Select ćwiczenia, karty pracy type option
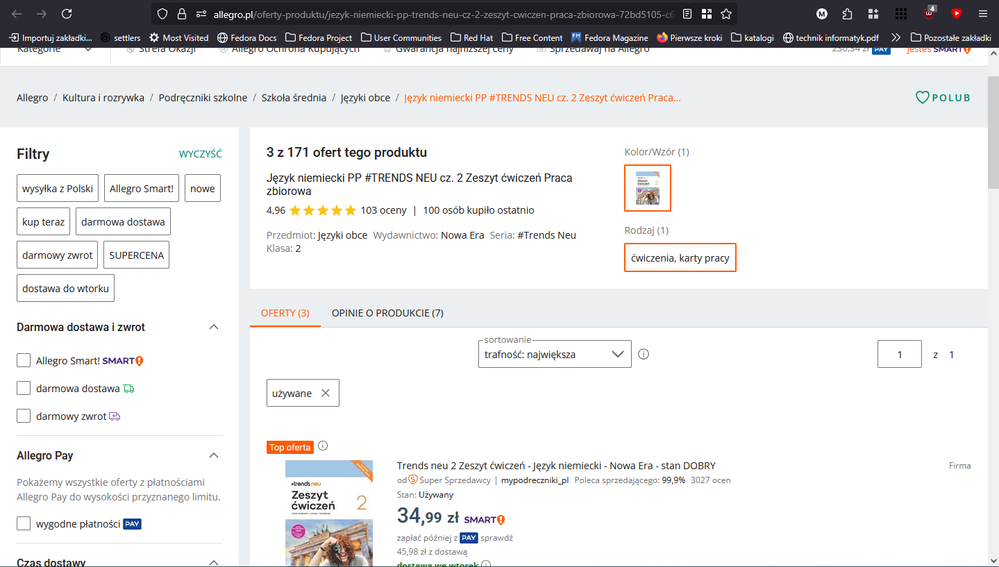The image size is (999, 567). (x=680, y=257)
